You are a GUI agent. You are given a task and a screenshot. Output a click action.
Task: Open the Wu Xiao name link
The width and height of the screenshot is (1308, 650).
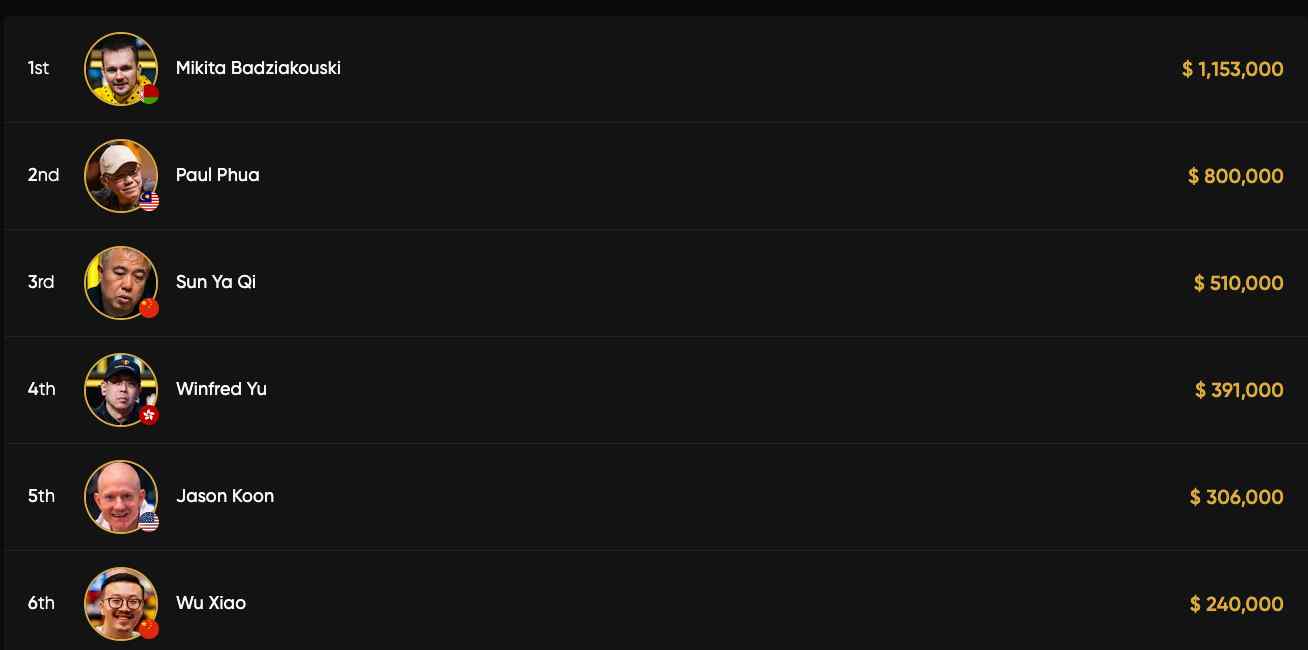coord(211,603)
